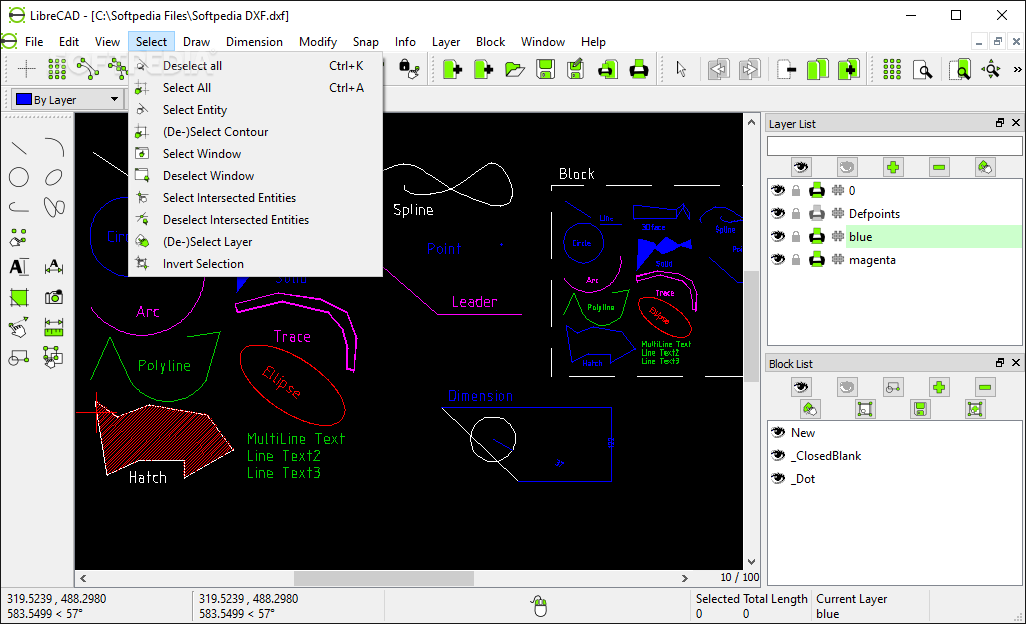Click the Save floppy disk icon

pyautogui.click(x=545, y=69)
